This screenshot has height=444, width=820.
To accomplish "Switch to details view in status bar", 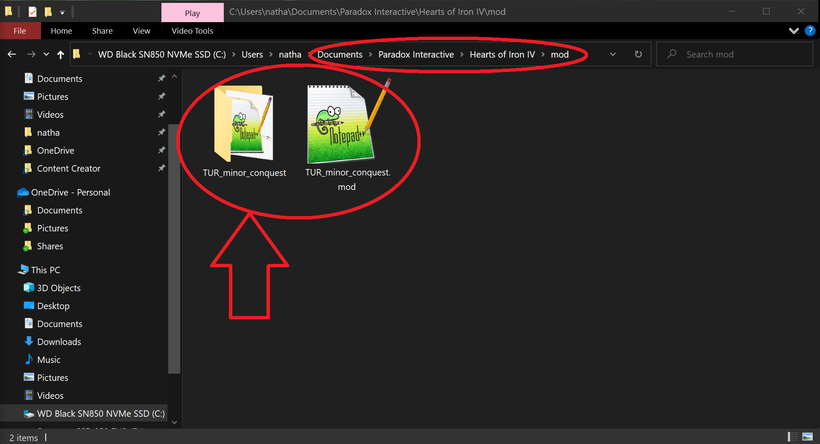I will (x=793, y=437).
